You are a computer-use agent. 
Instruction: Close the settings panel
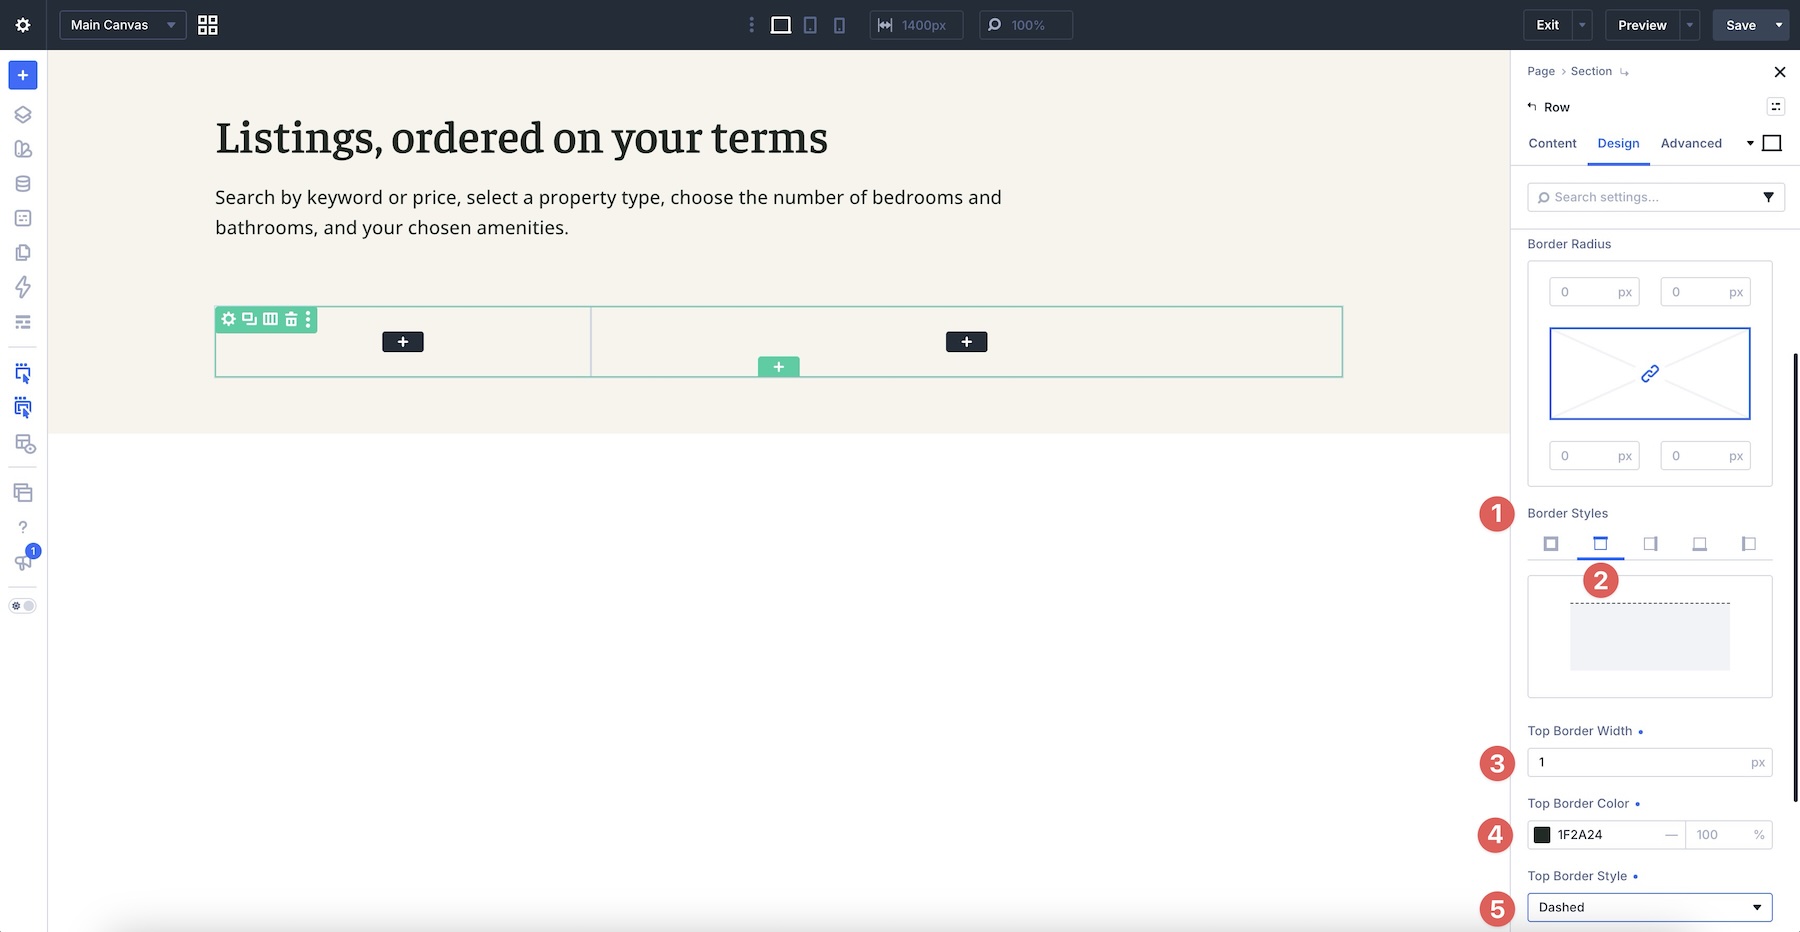pos(1779,72)
